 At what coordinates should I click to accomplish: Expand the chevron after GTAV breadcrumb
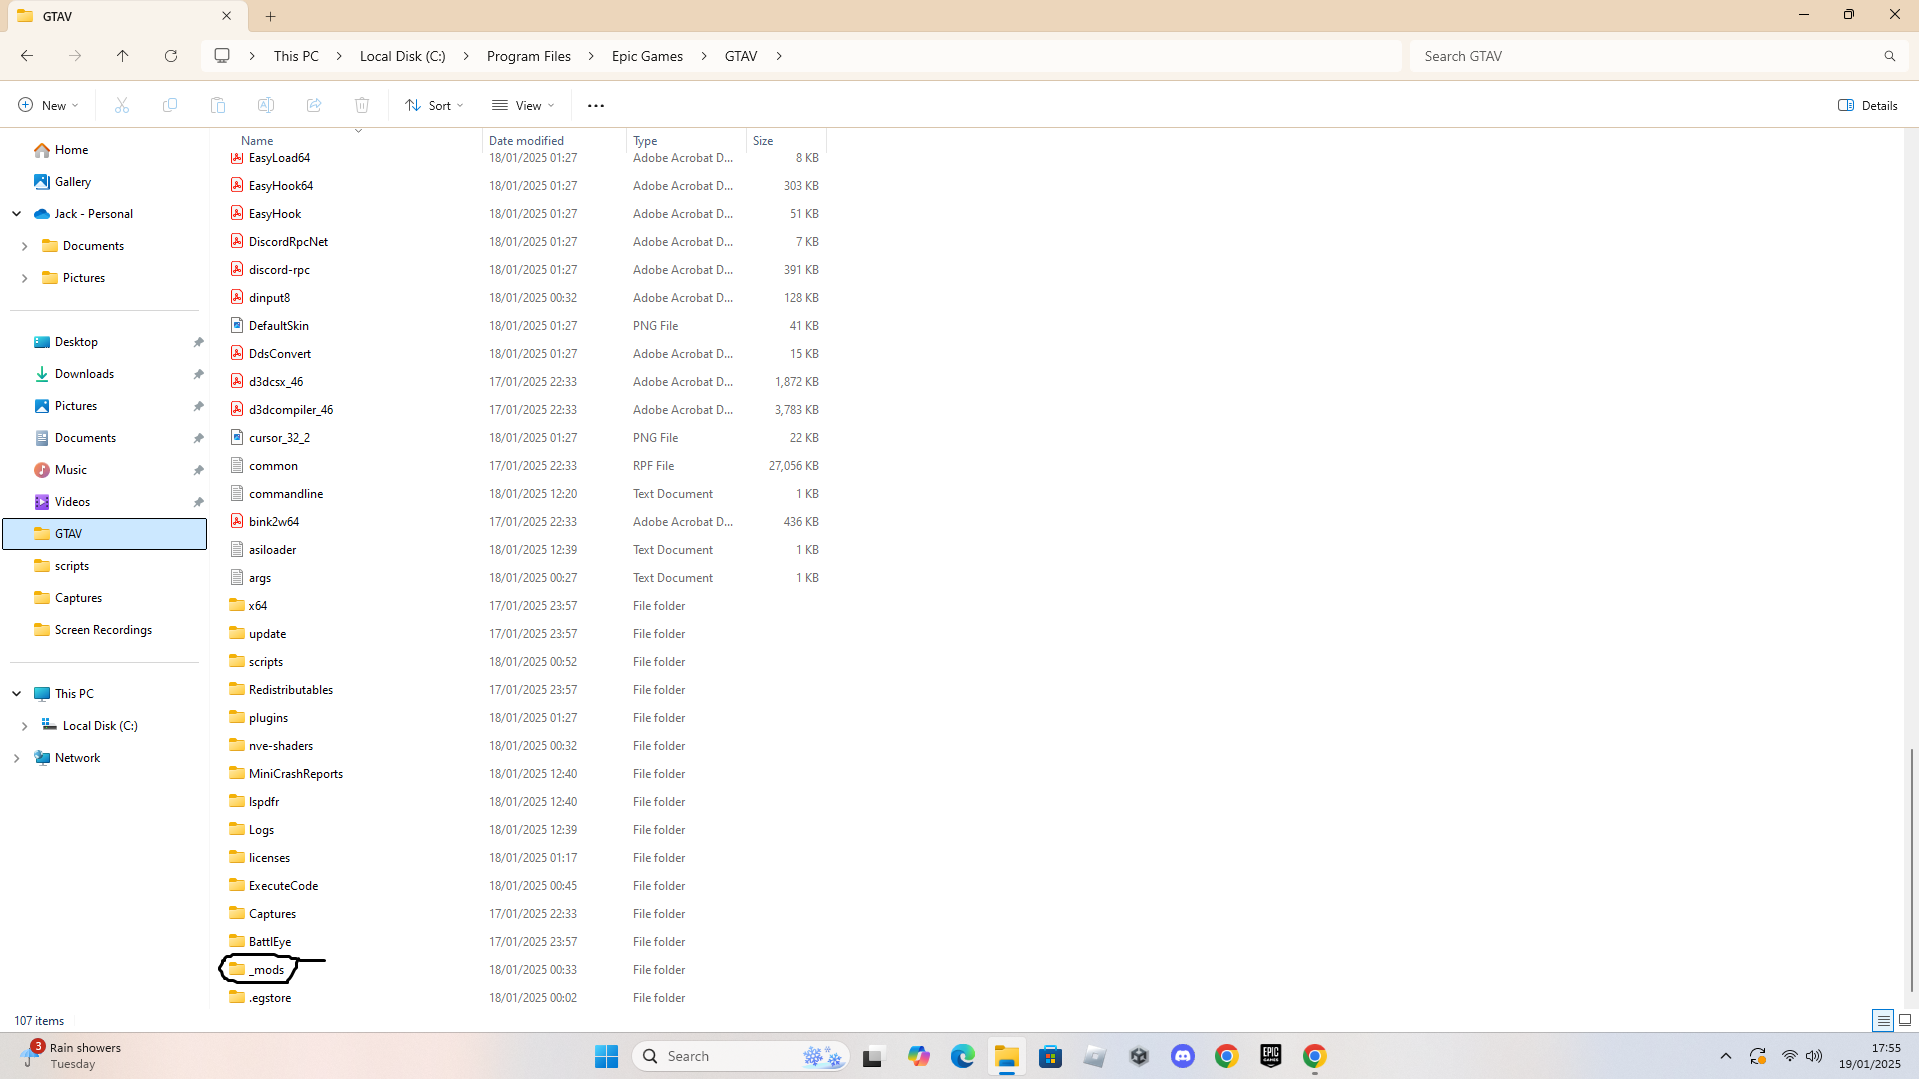coord(779,56)
